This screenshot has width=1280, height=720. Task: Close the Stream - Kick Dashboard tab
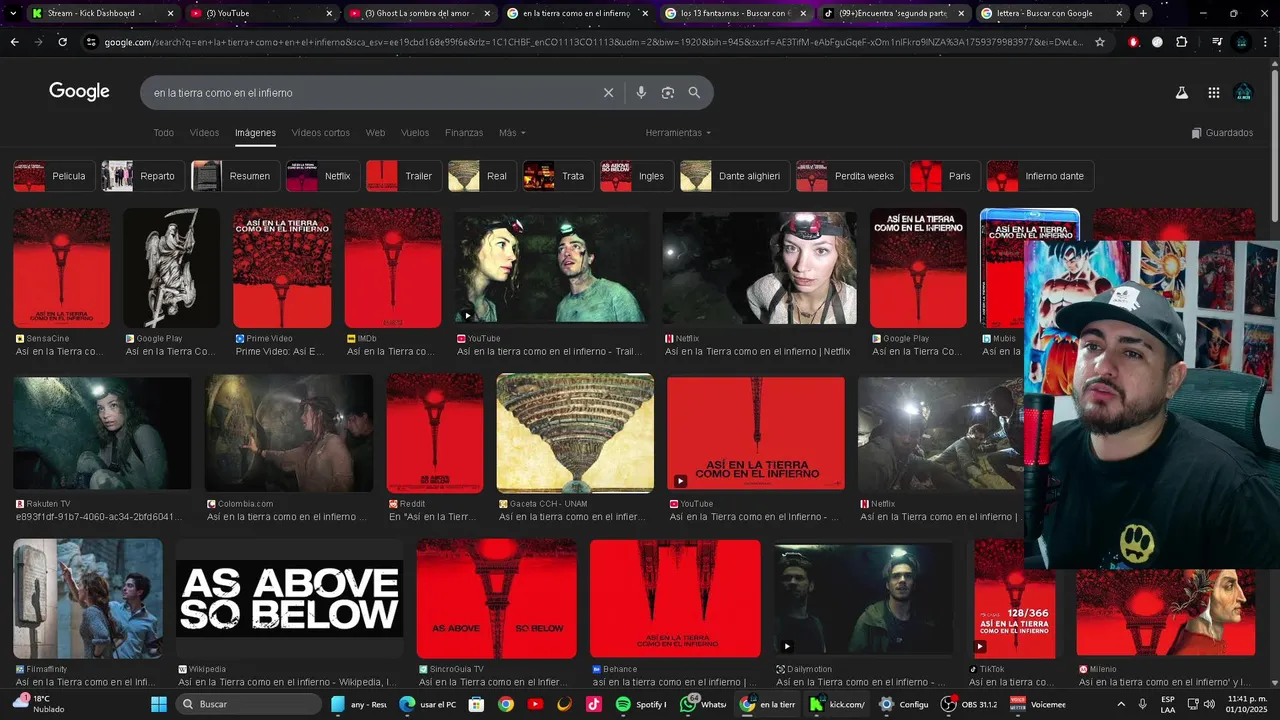click(170, 13)
